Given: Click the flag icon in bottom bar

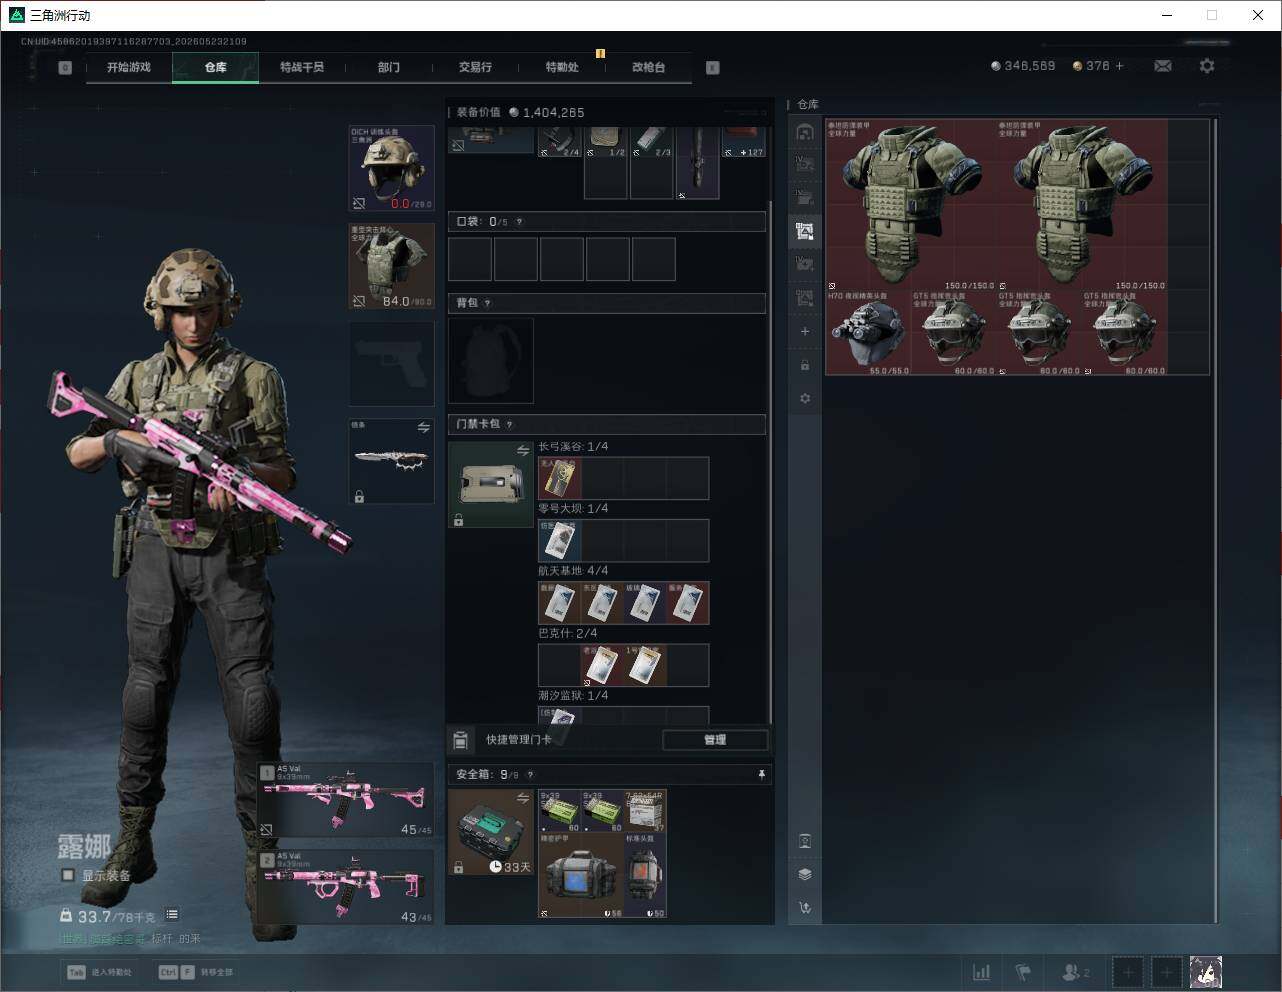Looking at the screenshot, I should pyautogui.click(x=1023, y=972).
